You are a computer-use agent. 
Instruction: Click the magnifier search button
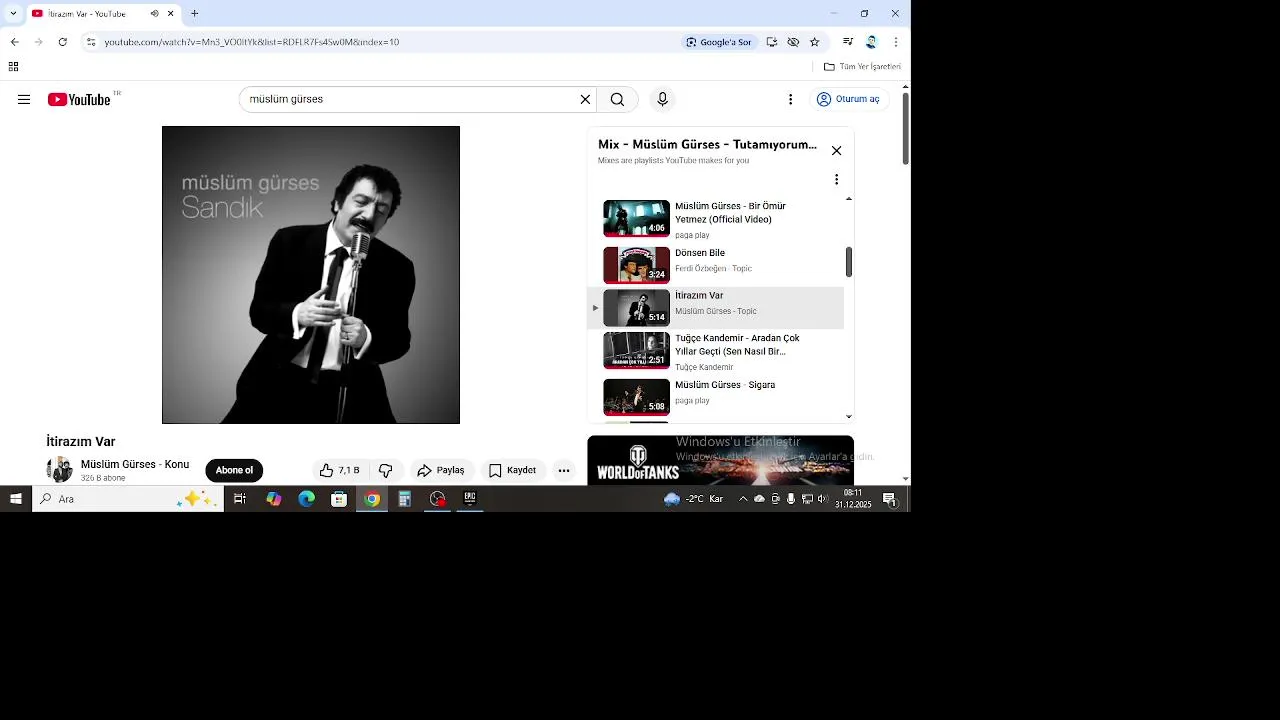(x=617, y=99)
